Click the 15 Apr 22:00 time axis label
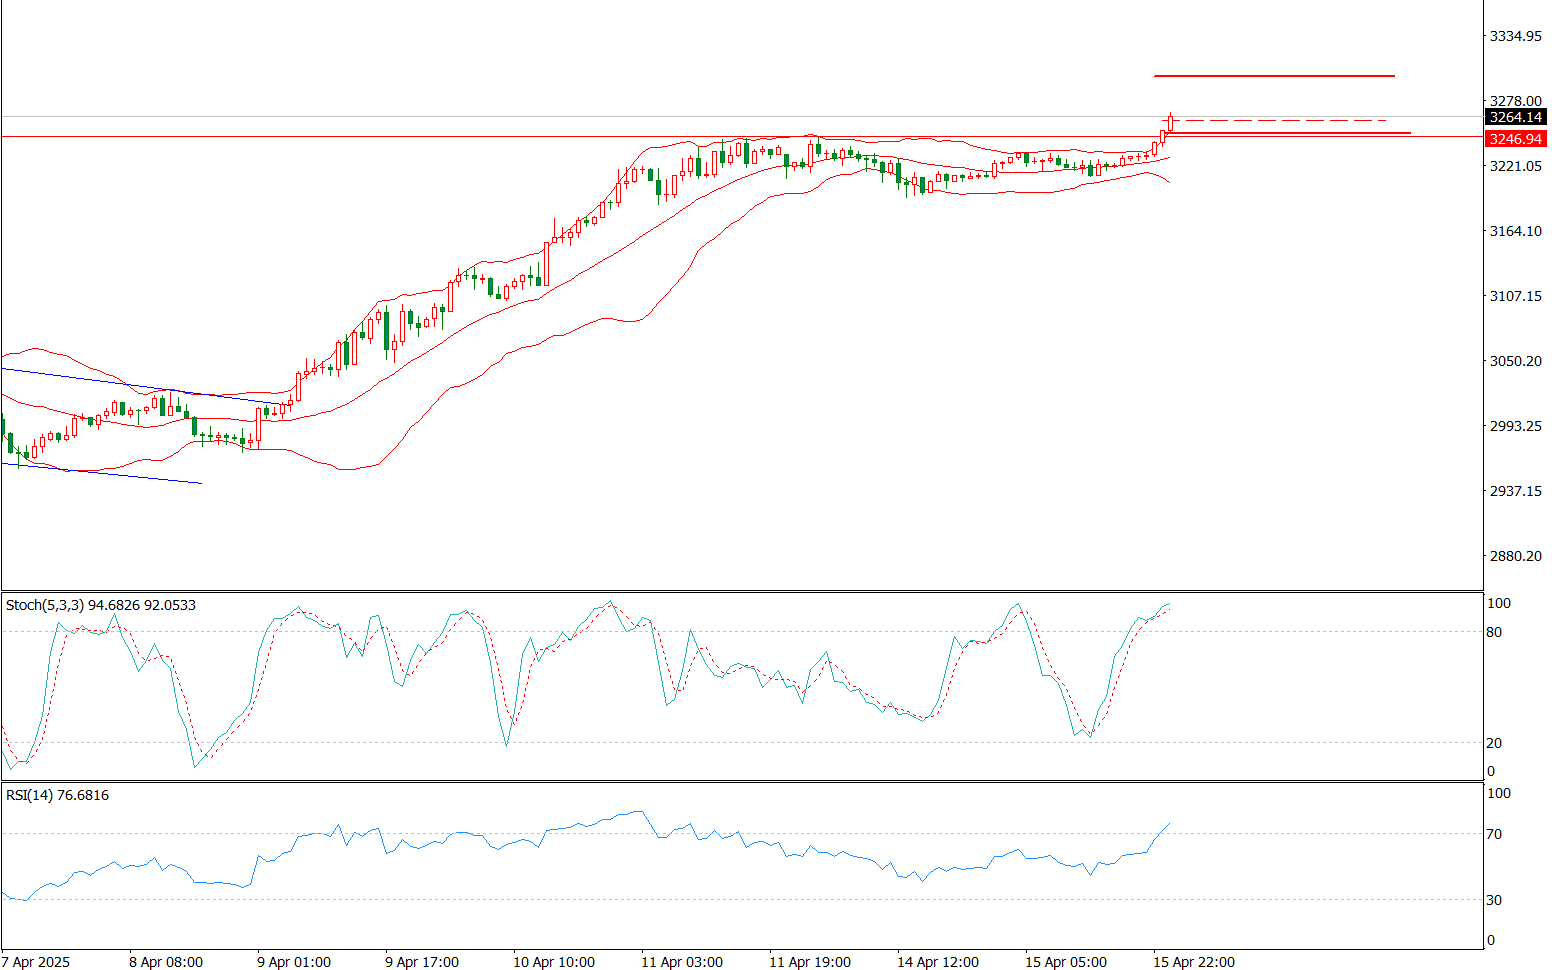The width and height of the screenshot is (1552, 970). click(x=1194, y=962)
